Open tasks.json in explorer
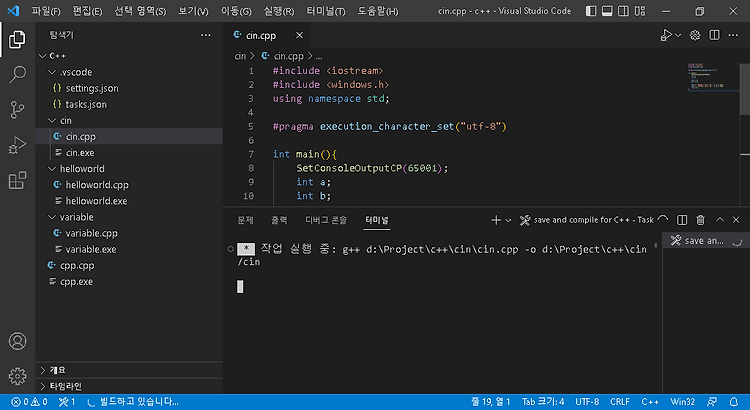The height and width of the screenshot is (410, 750). (x=130, y=104)
